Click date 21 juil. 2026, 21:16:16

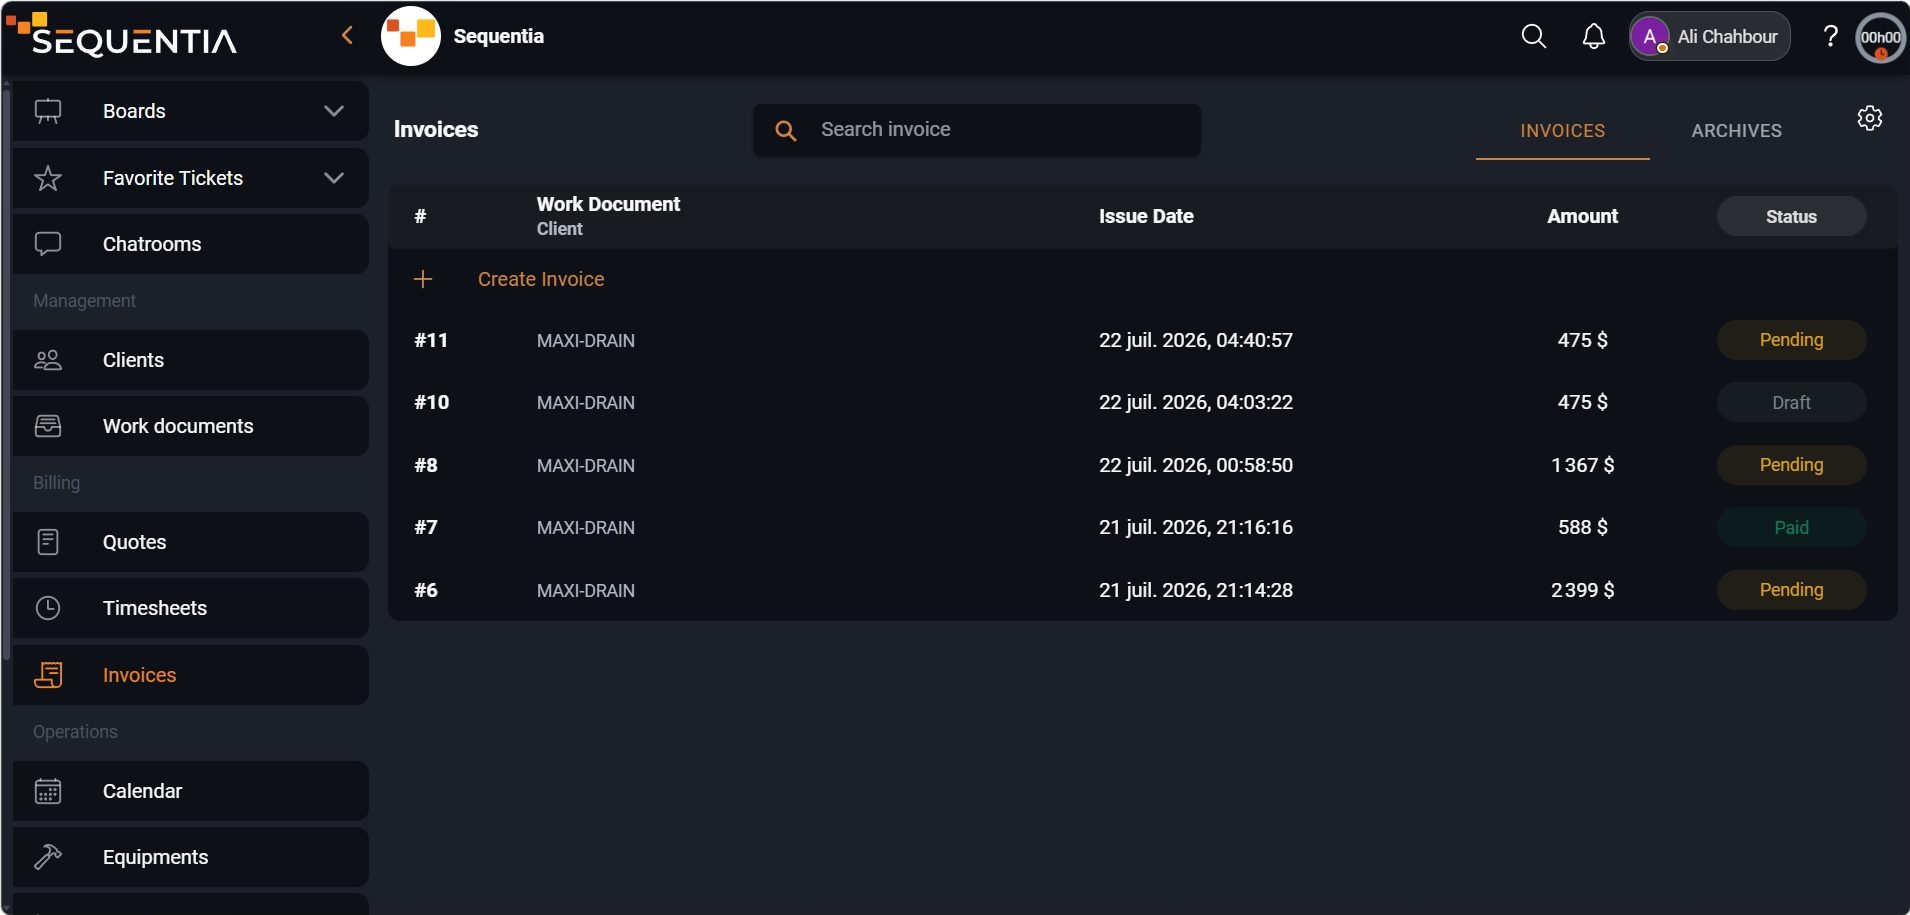tap(1196, 527)
